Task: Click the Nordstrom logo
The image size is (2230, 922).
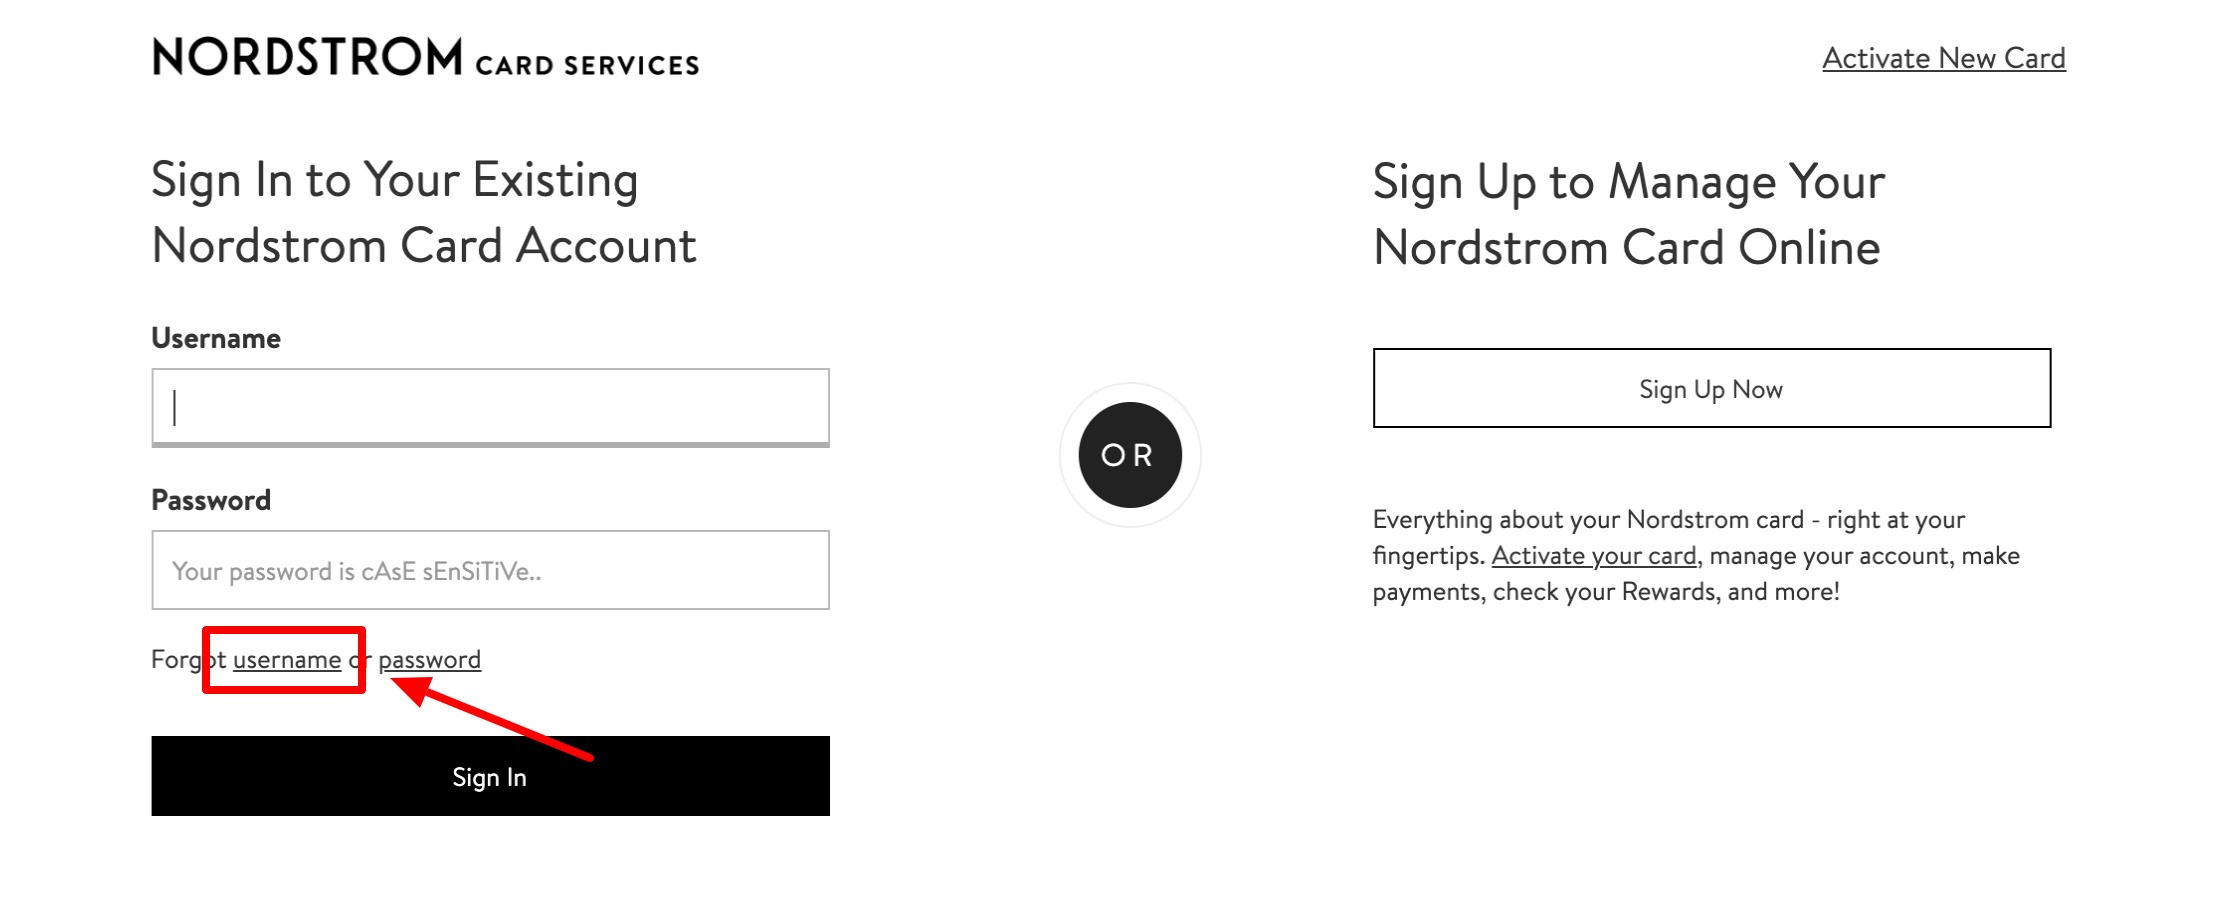Action: click(307, 57)
